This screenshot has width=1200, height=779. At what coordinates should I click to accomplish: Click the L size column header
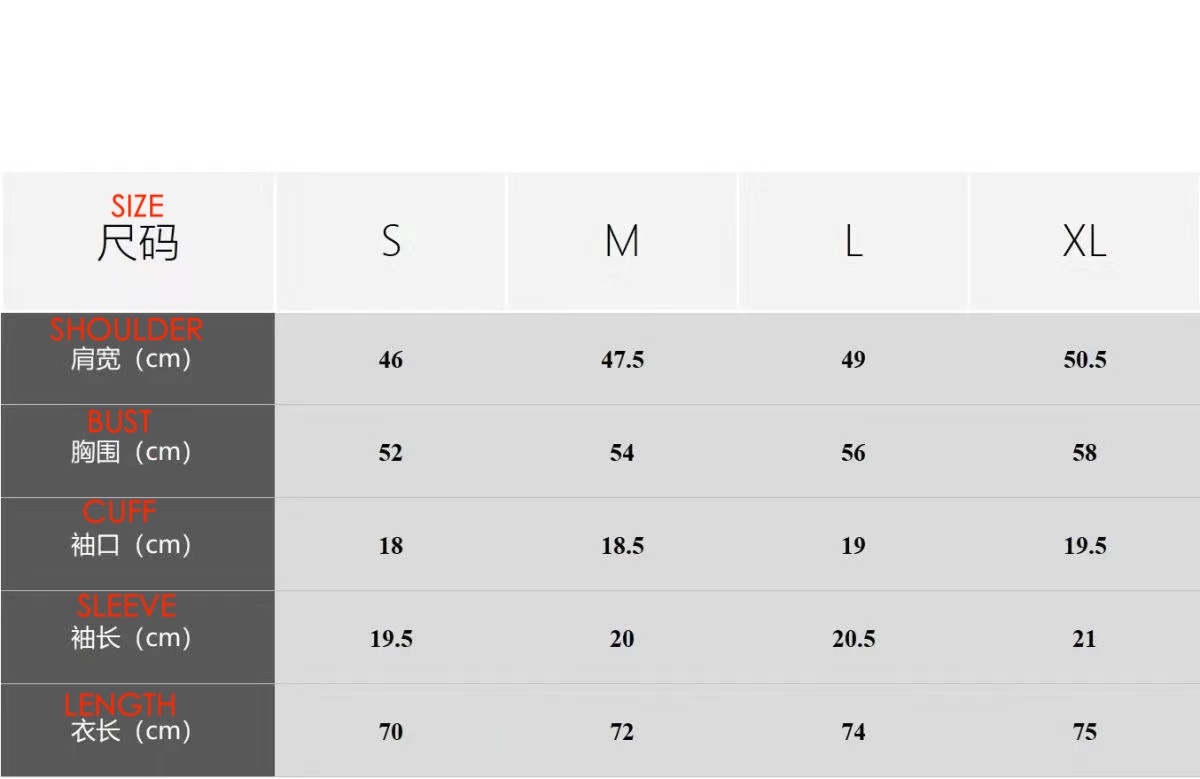853,241
